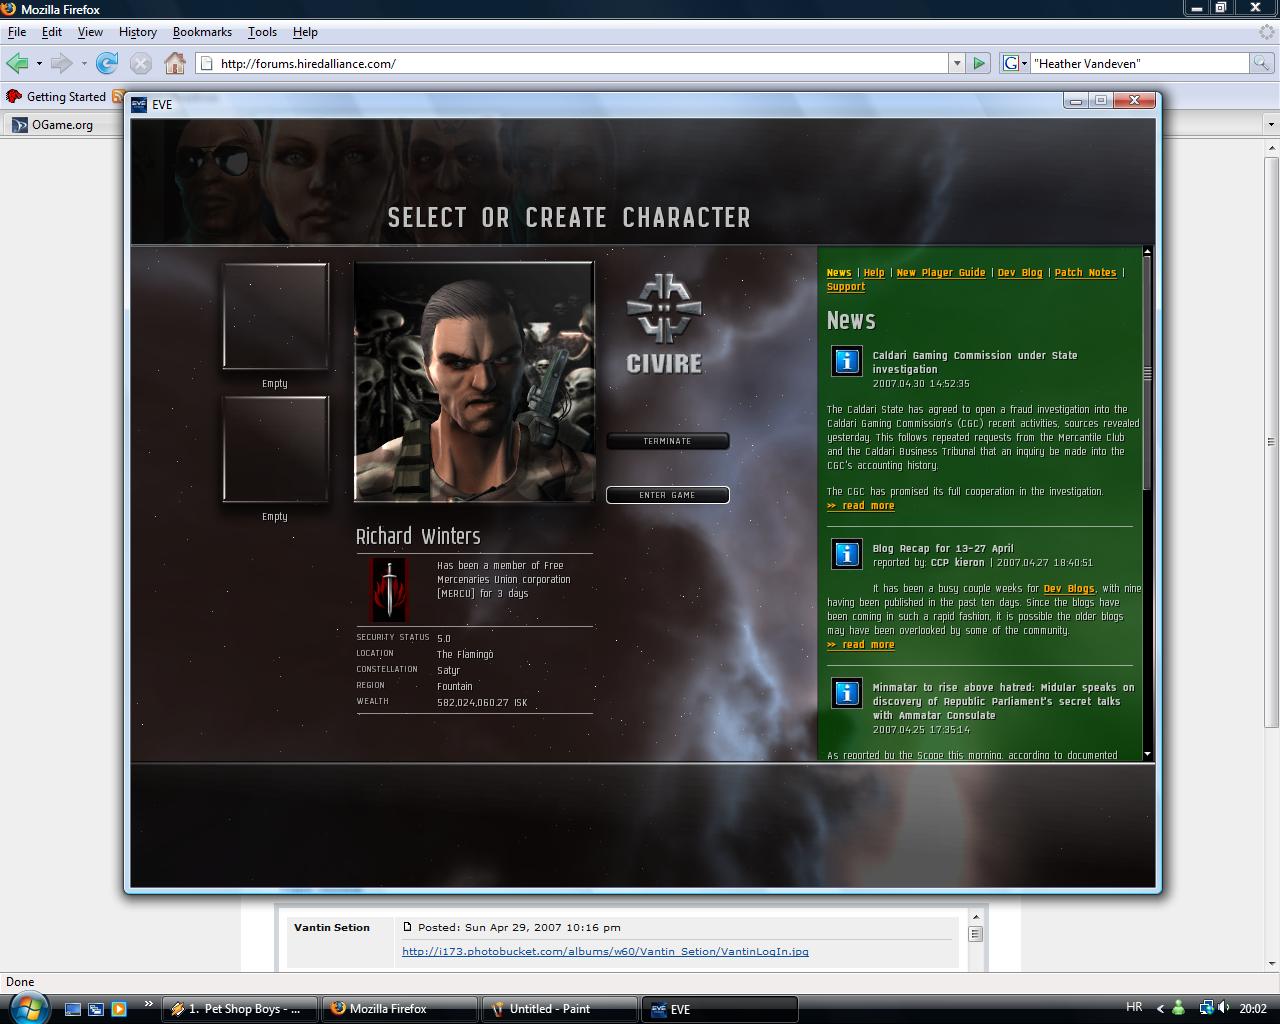Click the search magnifier icon
Viewport: 1280px width, 1024px height.
[x=1261, y=63]
